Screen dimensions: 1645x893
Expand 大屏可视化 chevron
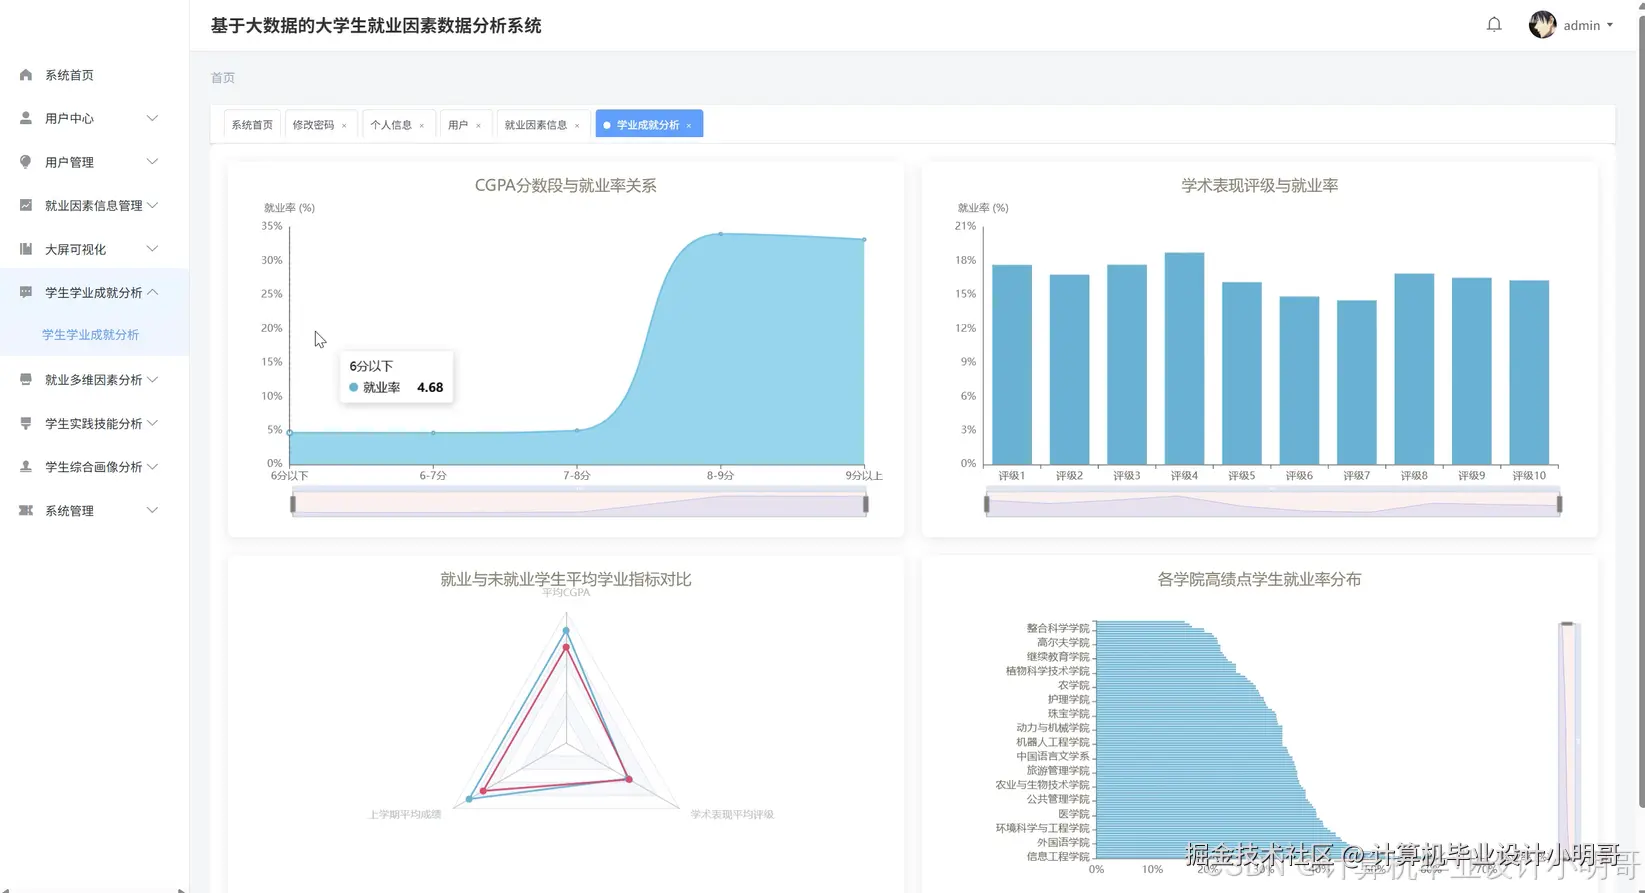click(152, 249)
